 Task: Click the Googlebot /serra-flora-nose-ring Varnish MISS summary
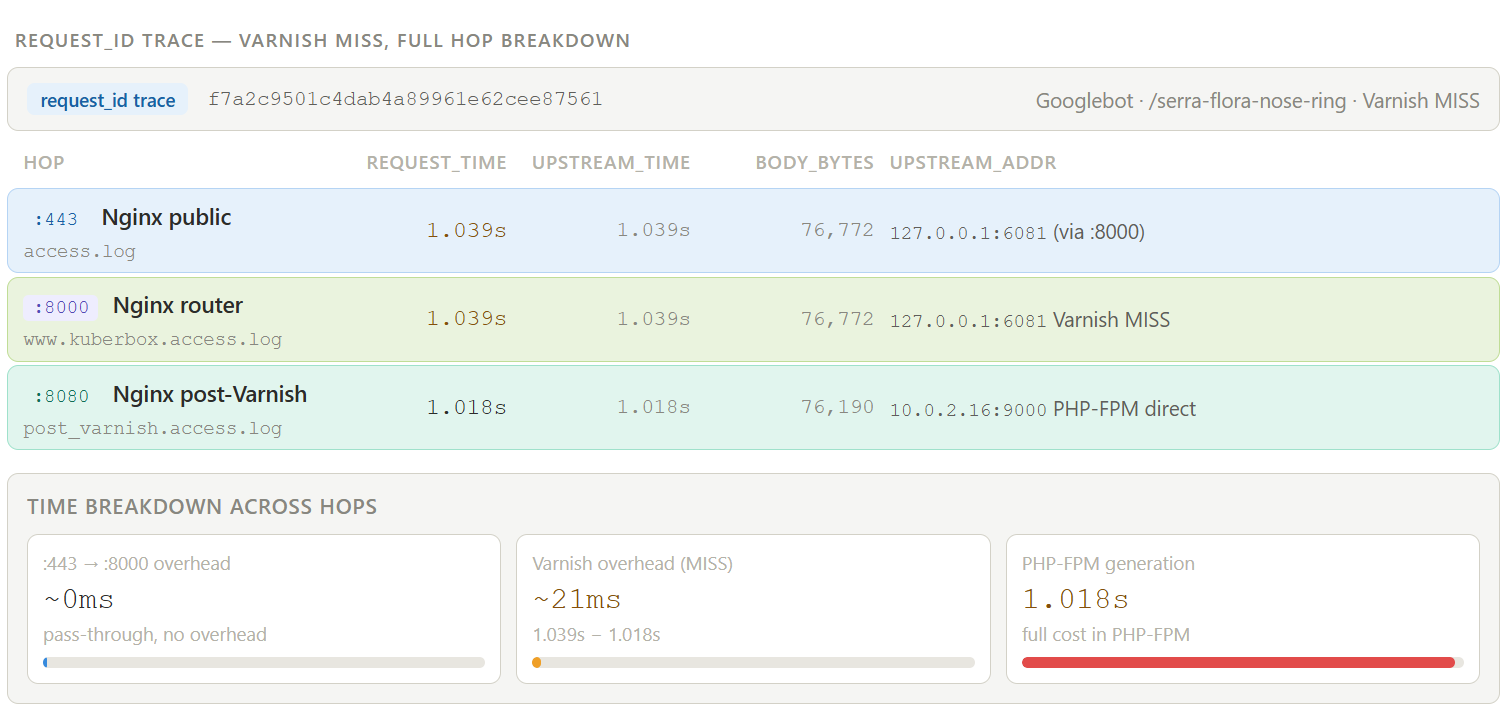pos(1257,101)
